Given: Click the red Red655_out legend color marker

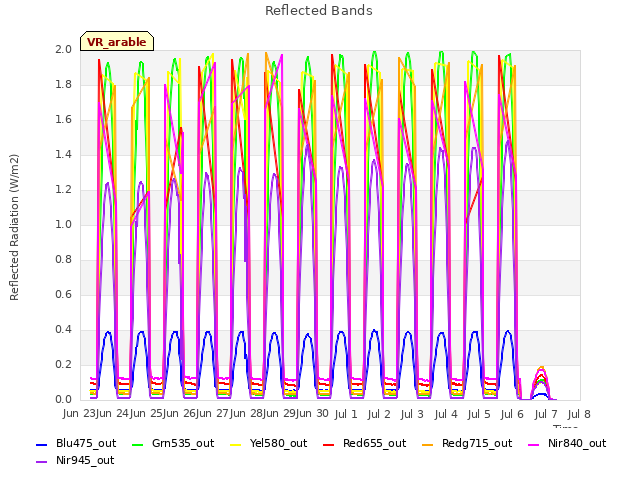Looking at the screenshot, I should 329,445.
